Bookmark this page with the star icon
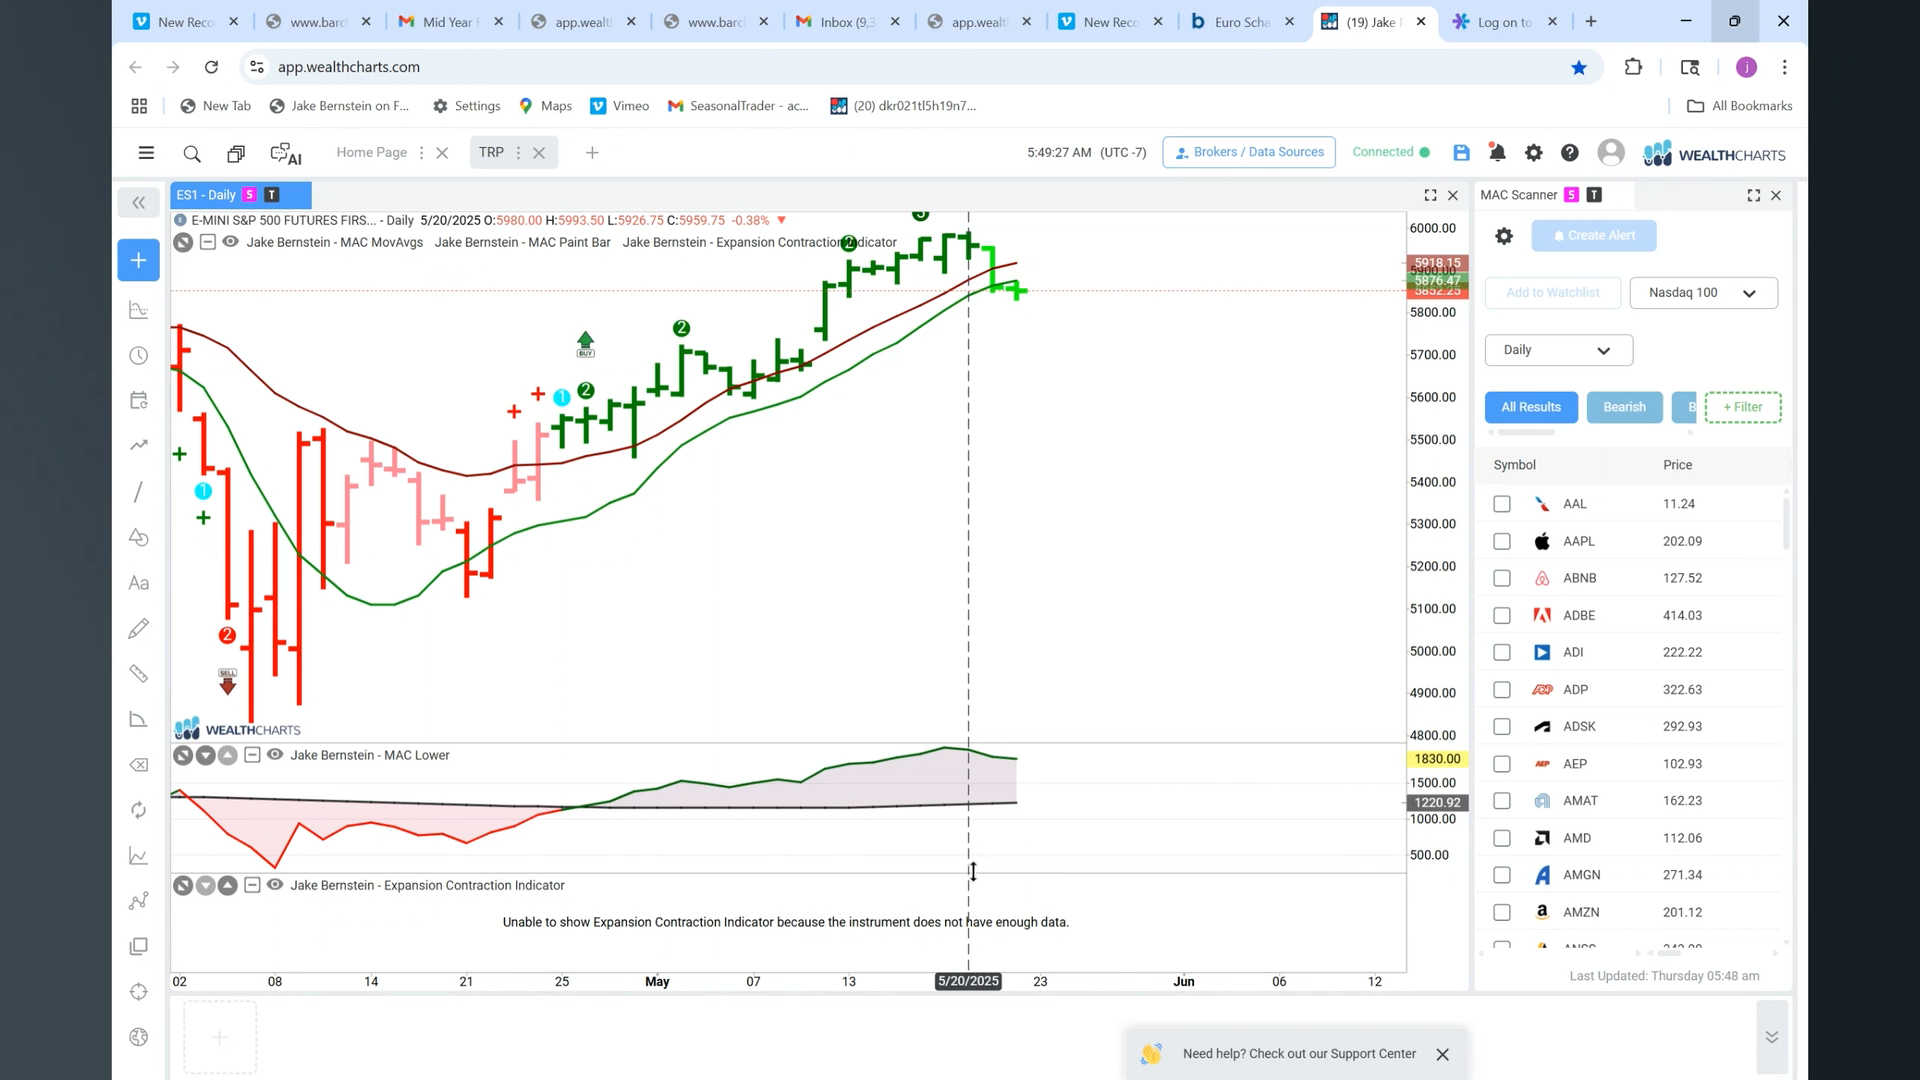Screen dimensions: 1920x1080 point(1579,67)
